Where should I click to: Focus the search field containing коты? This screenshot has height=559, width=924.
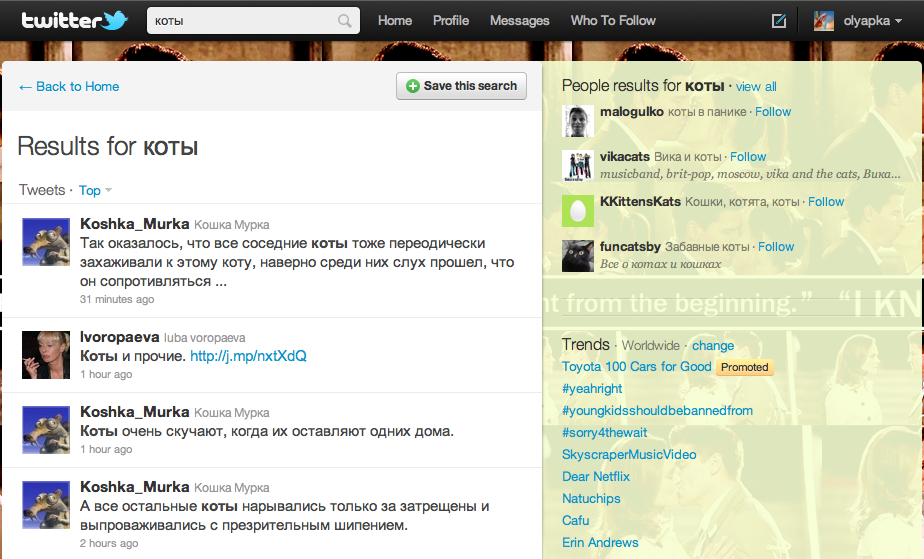pyautogui.click(x=253, y=21)
